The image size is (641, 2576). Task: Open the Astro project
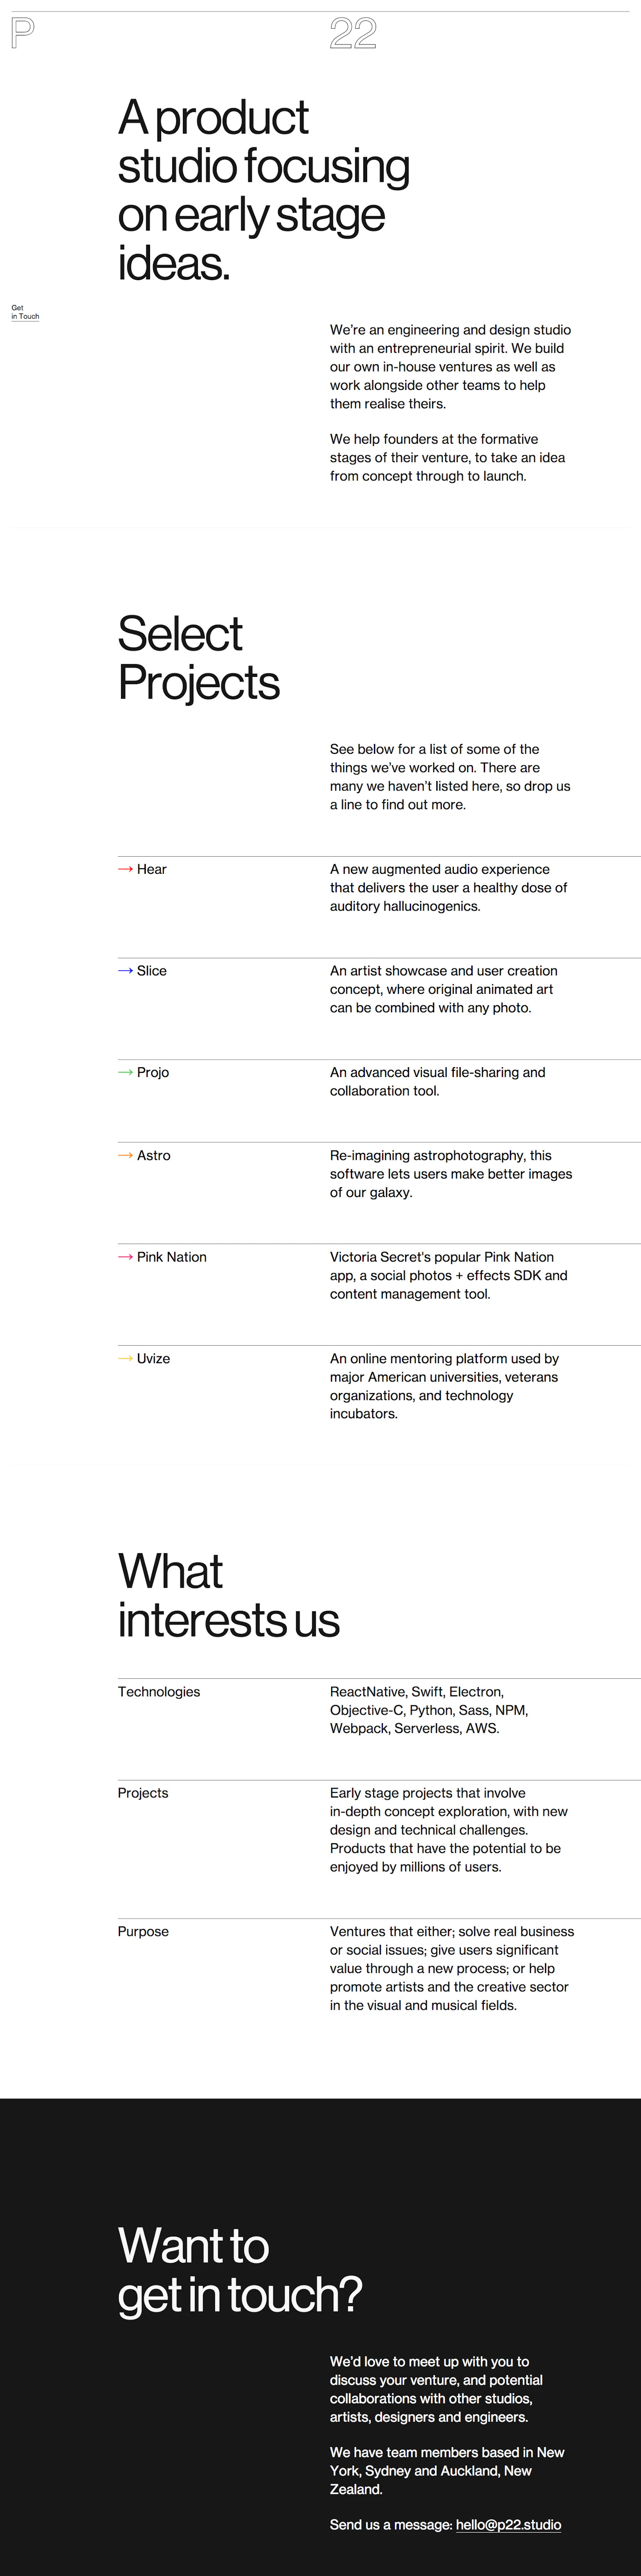pyautogui.click(x=154, y=1155)
